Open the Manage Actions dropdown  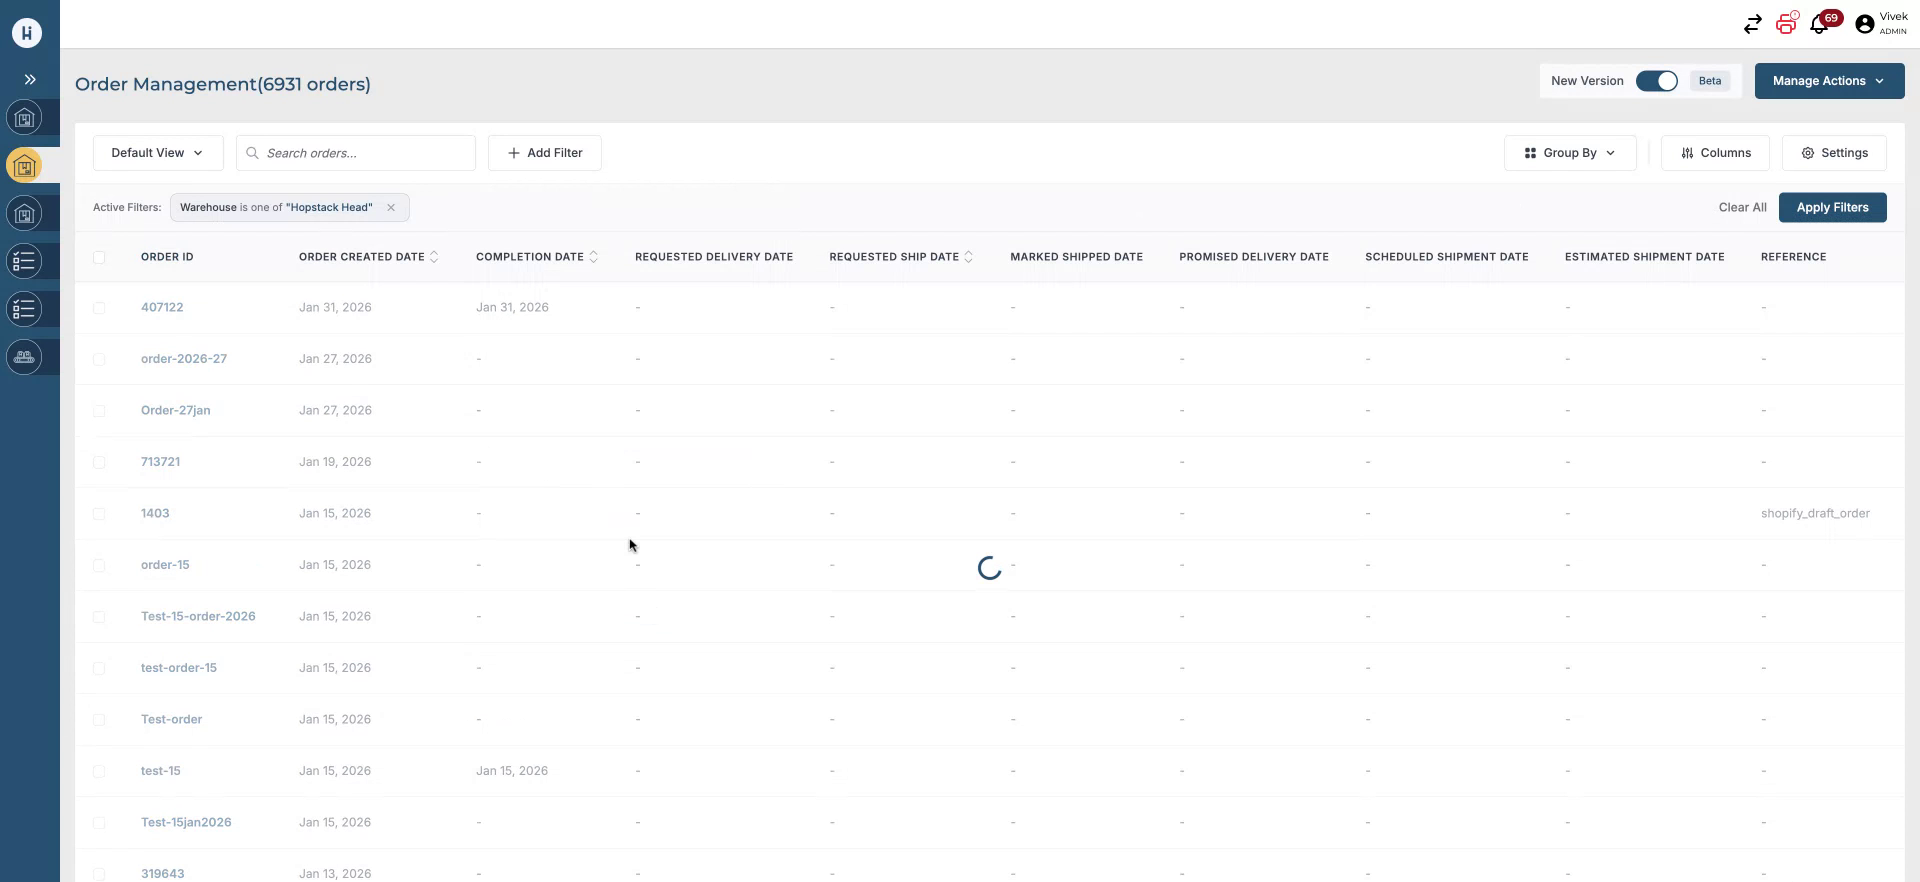click(x=1828, y=81)
